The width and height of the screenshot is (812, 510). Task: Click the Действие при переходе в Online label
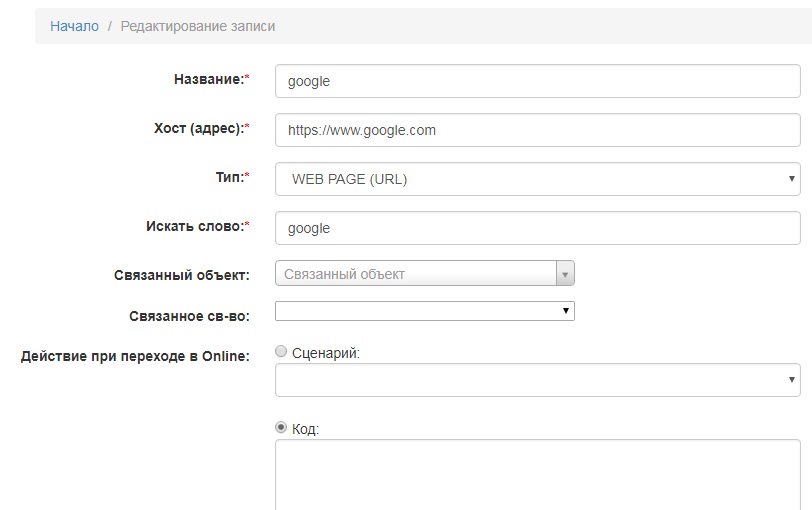click(135, 355)
